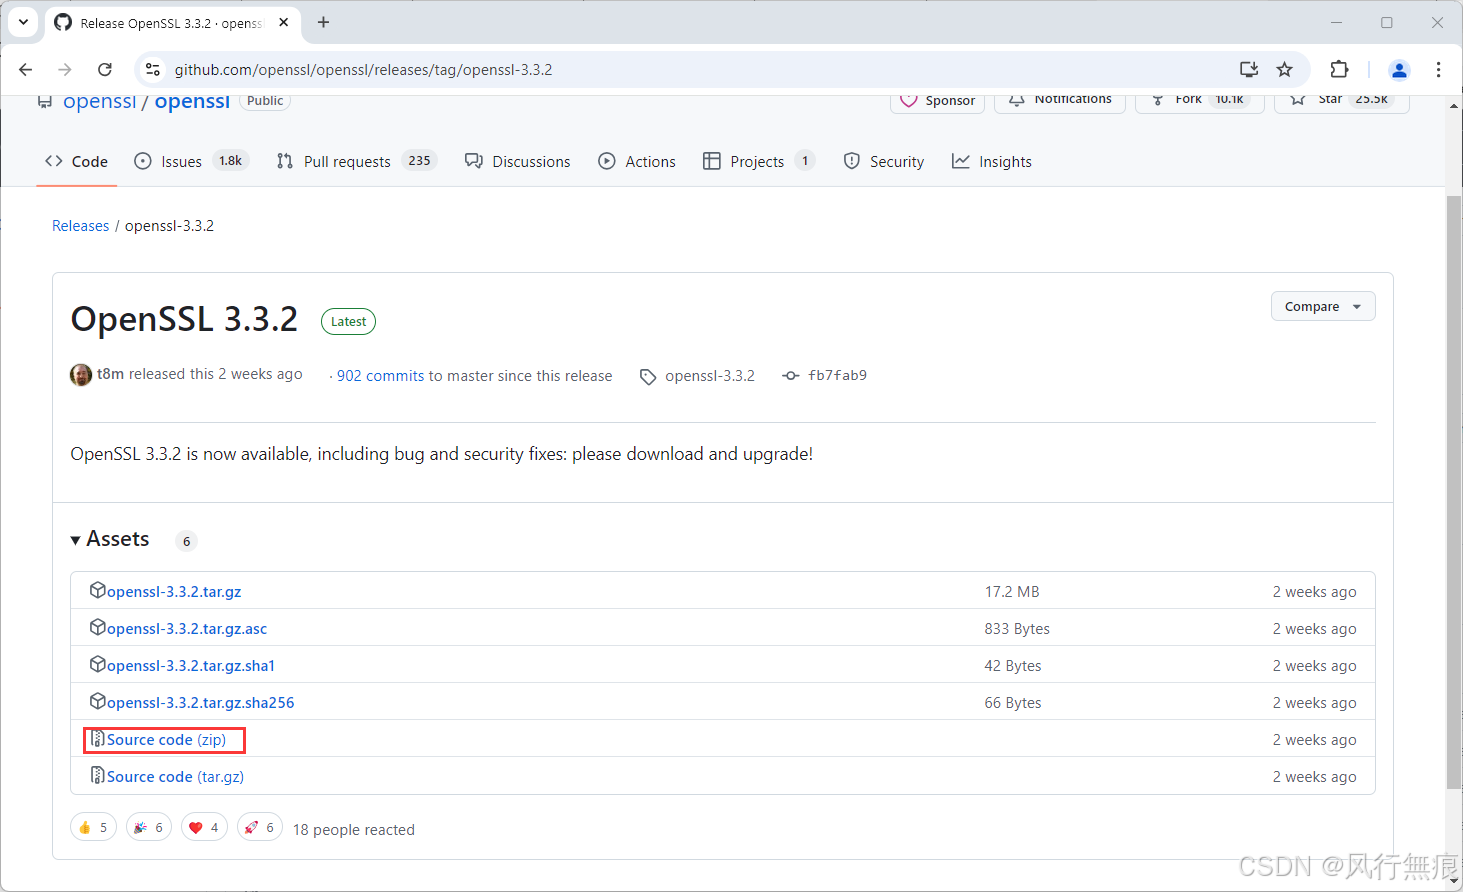Image resolution: width=1463 pixels, height=892 pixels.
Task: Click the package icon next to openssl-3.3.2.tar.gz.sha256
Action: tap(98, 701)
